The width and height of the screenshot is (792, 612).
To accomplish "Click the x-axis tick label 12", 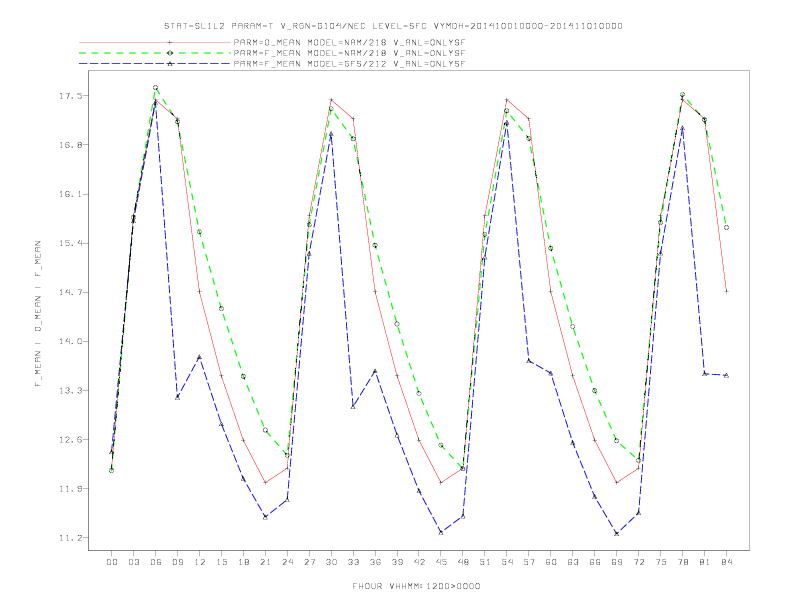I will point(200,562).
